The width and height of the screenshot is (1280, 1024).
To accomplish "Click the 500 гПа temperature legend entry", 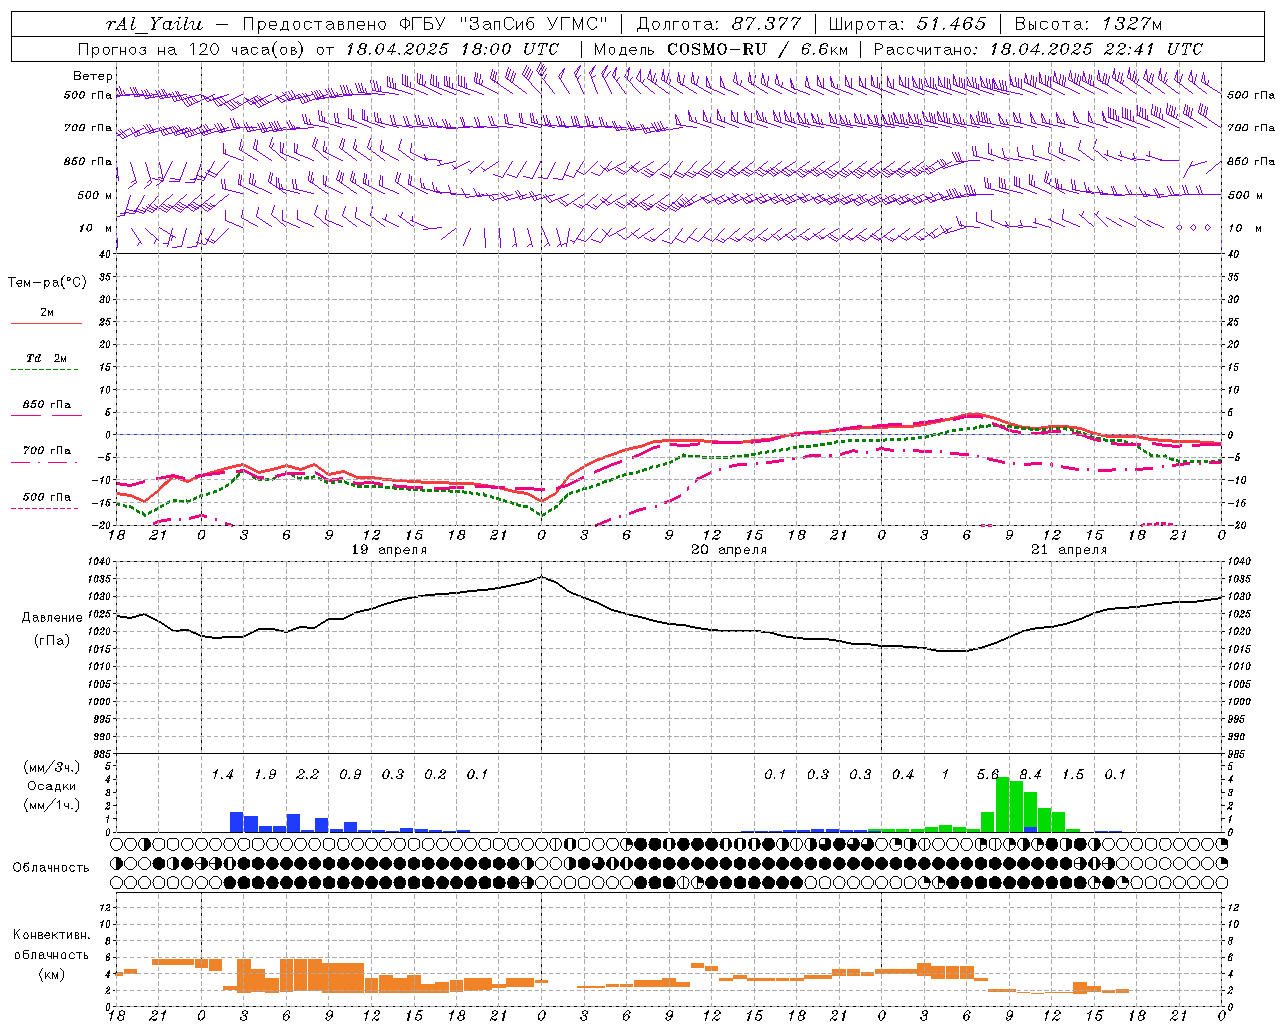I will (x=46, y=497).
